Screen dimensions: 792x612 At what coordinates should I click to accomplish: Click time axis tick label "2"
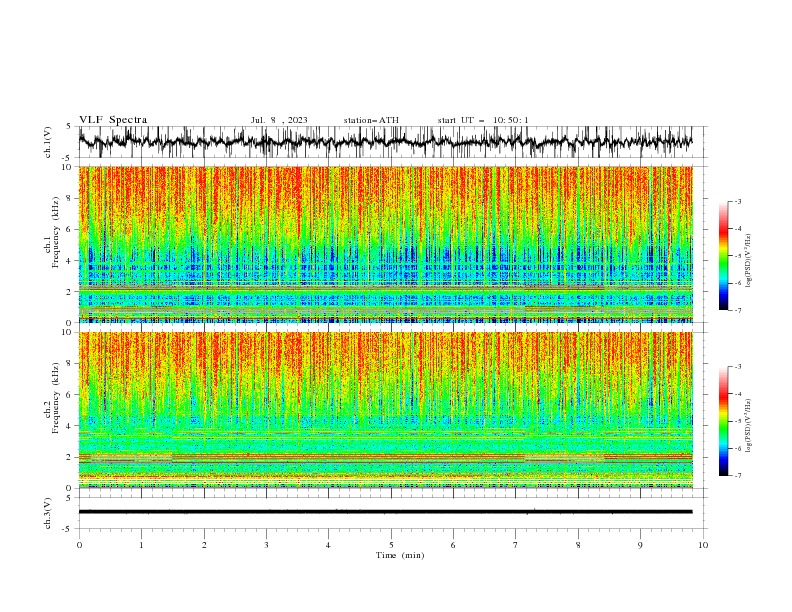click(204, 545)
